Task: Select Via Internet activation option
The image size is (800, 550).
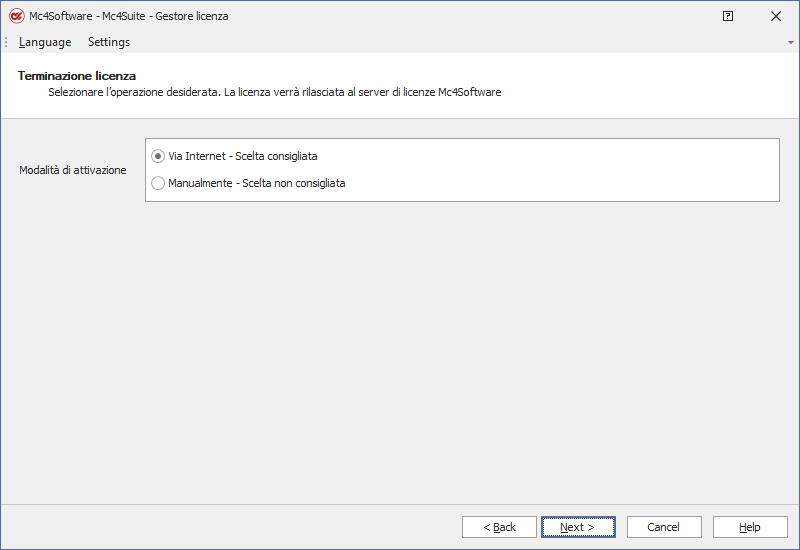Action: (x=158, y=156)
